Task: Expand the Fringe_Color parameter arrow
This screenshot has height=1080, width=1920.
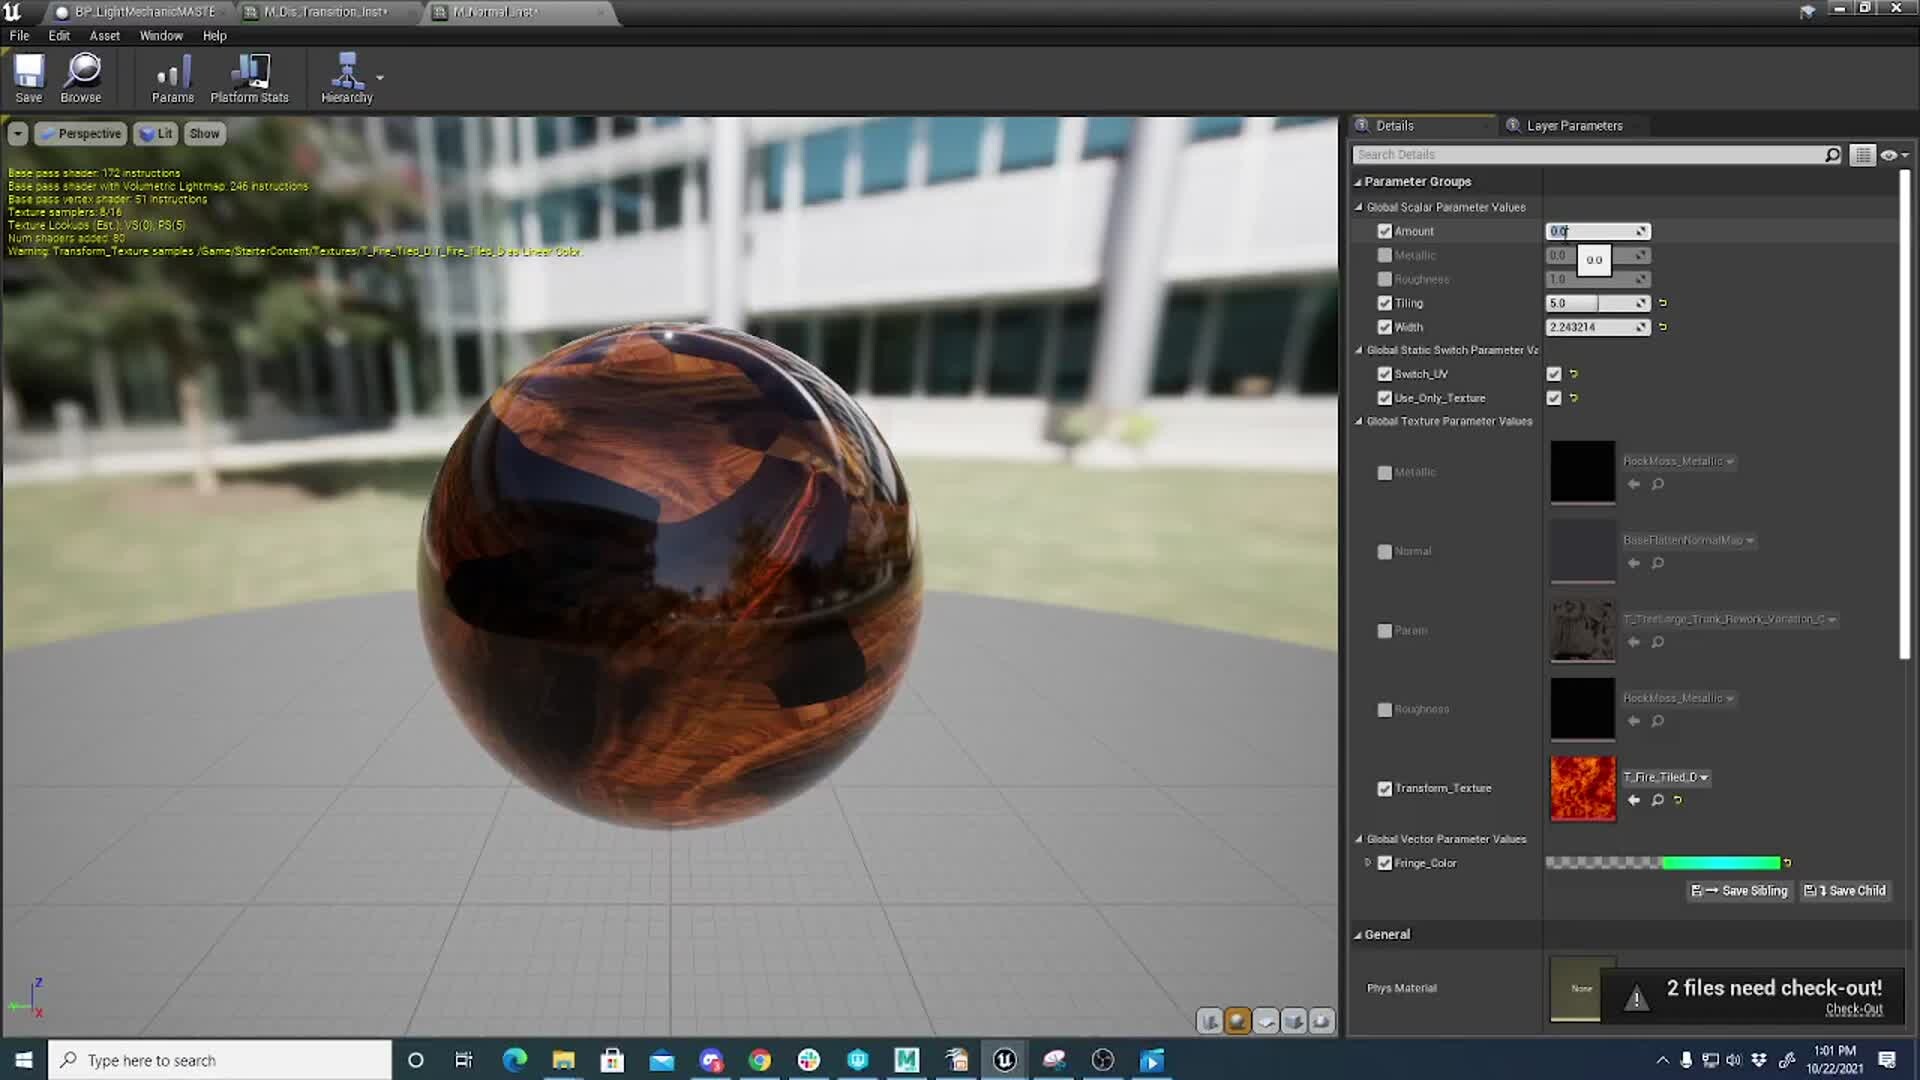Action: 1368,863
